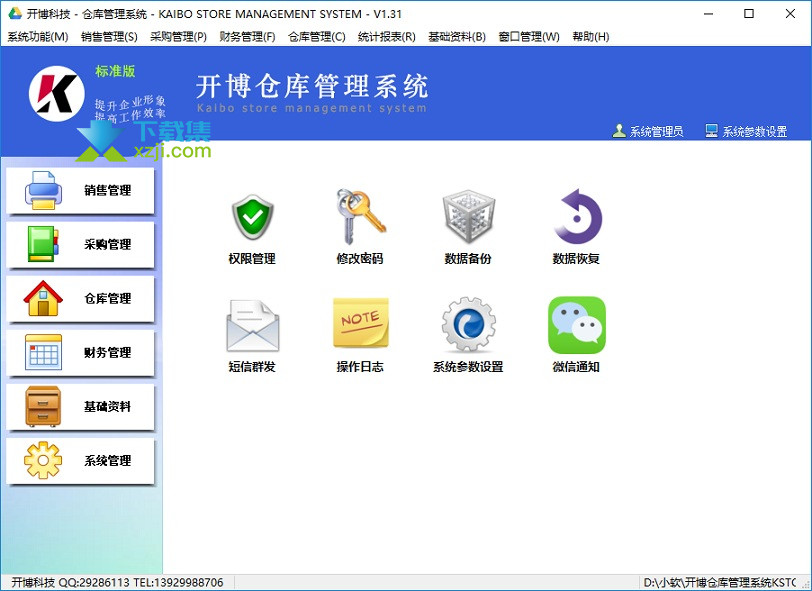Open the 帮助(H) menu

[591, 37]
